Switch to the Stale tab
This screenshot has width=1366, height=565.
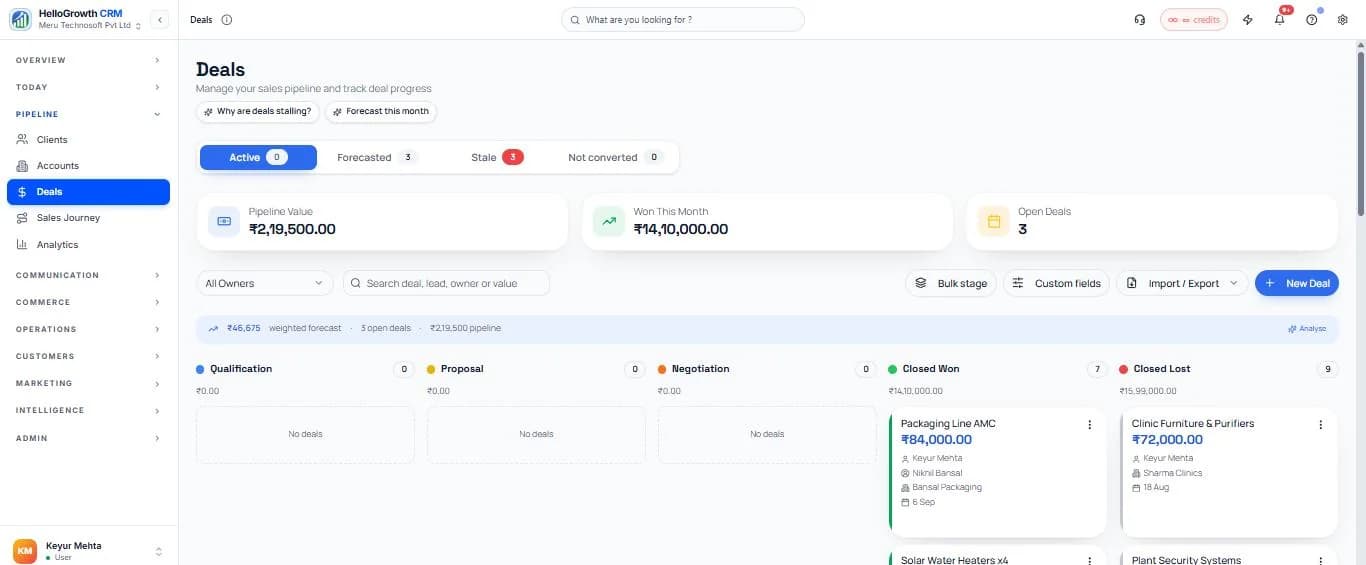[497, 157]
